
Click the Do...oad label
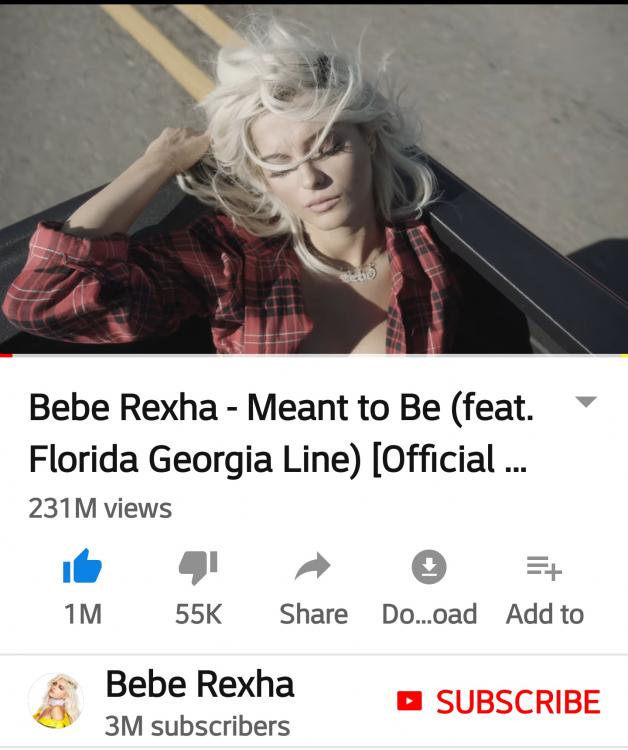(429, 614)
